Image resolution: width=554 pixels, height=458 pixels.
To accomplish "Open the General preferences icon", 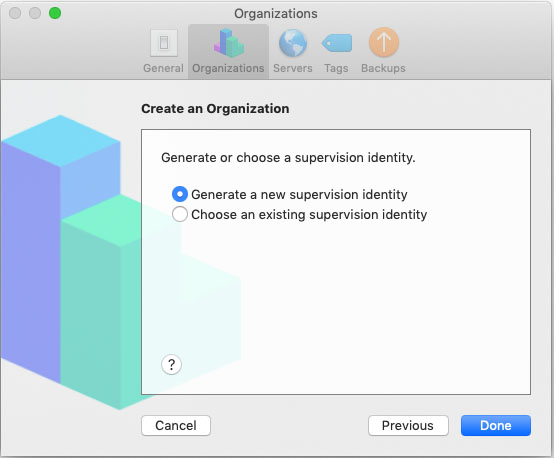I will [164, 43].
